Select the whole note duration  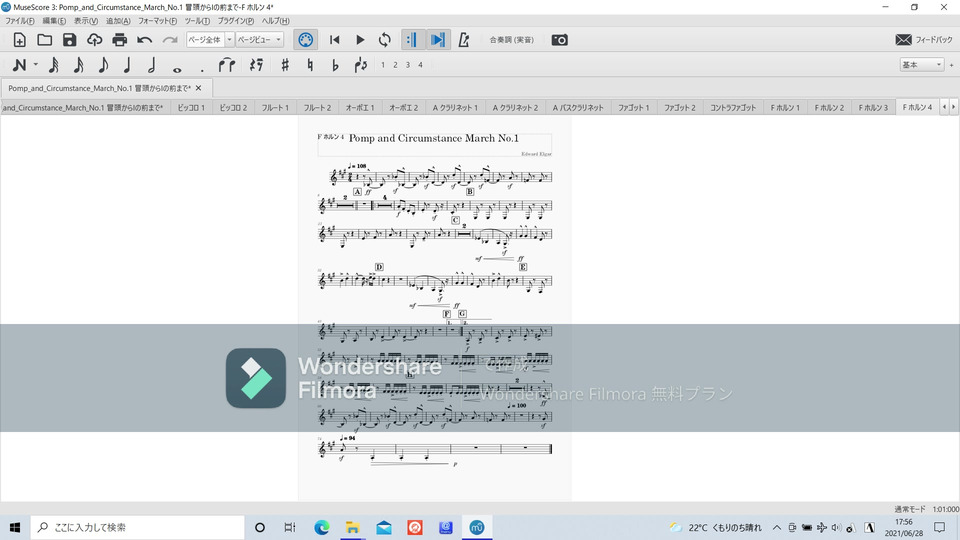177,69
